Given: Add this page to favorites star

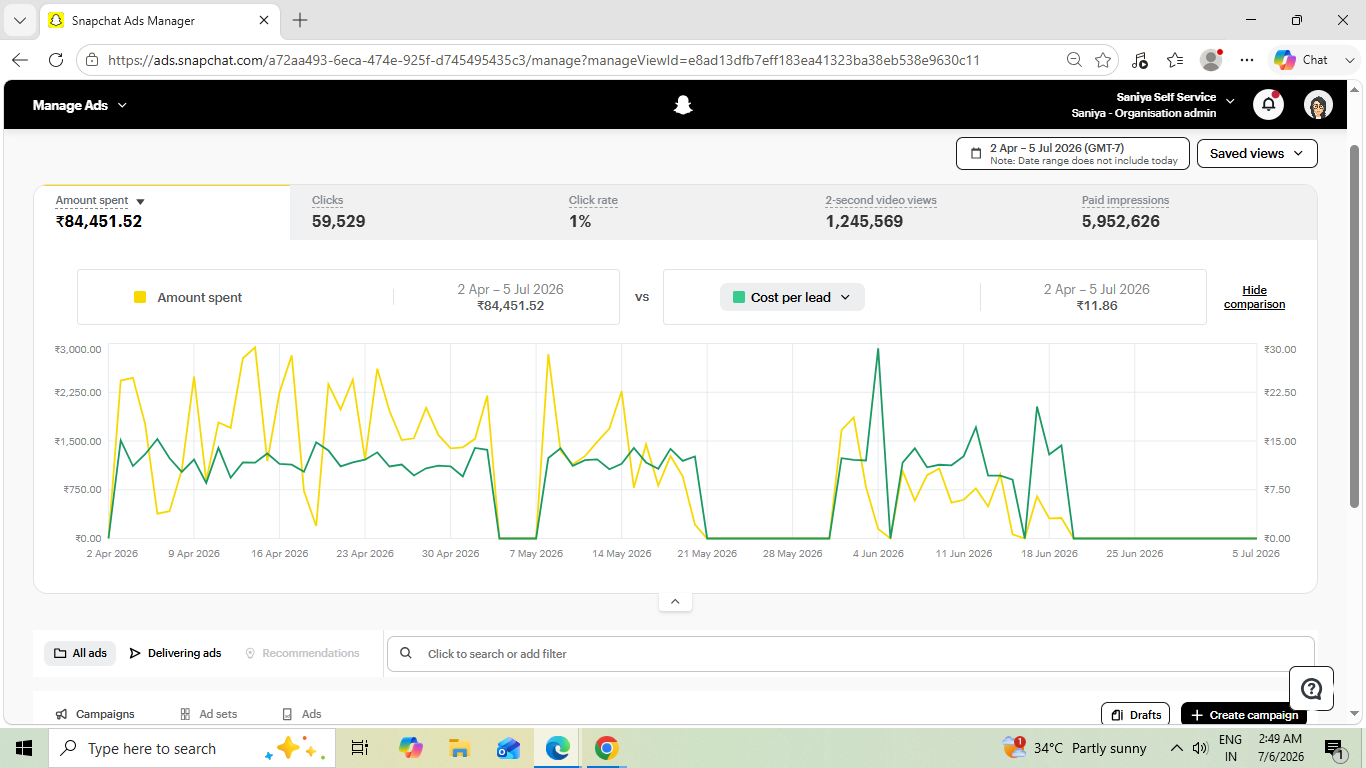Looking at the screenshot, I should (1103, 60).
